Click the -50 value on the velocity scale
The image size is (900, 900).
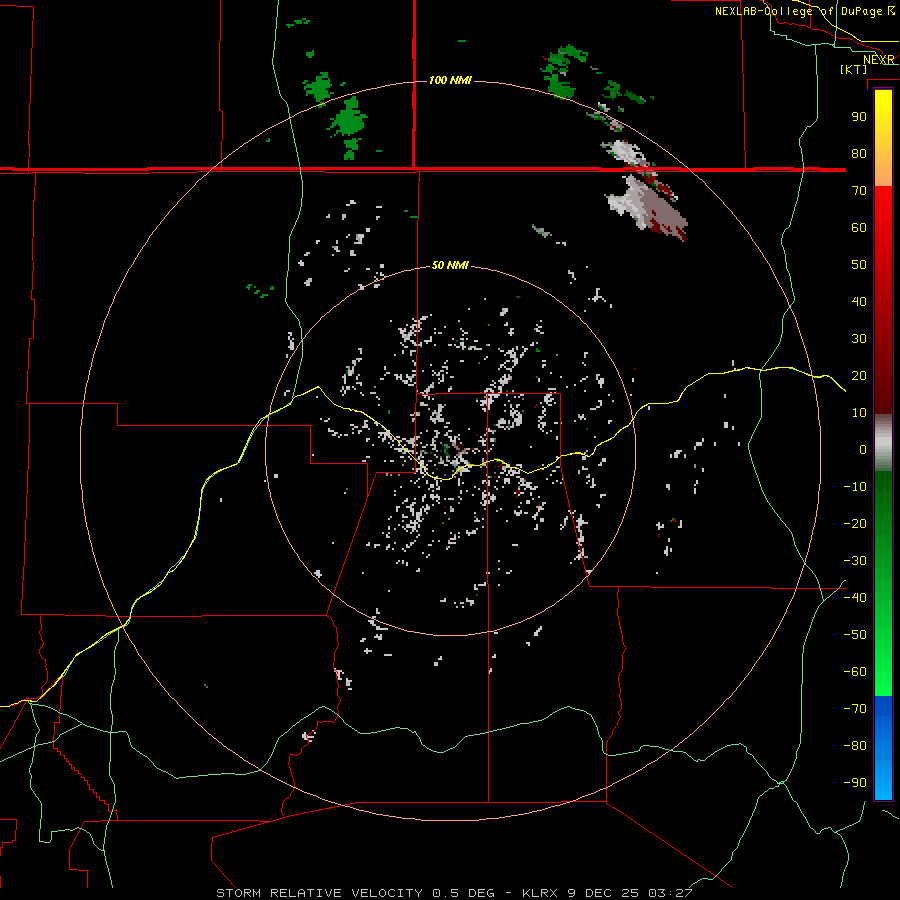[x=855, y=635]
